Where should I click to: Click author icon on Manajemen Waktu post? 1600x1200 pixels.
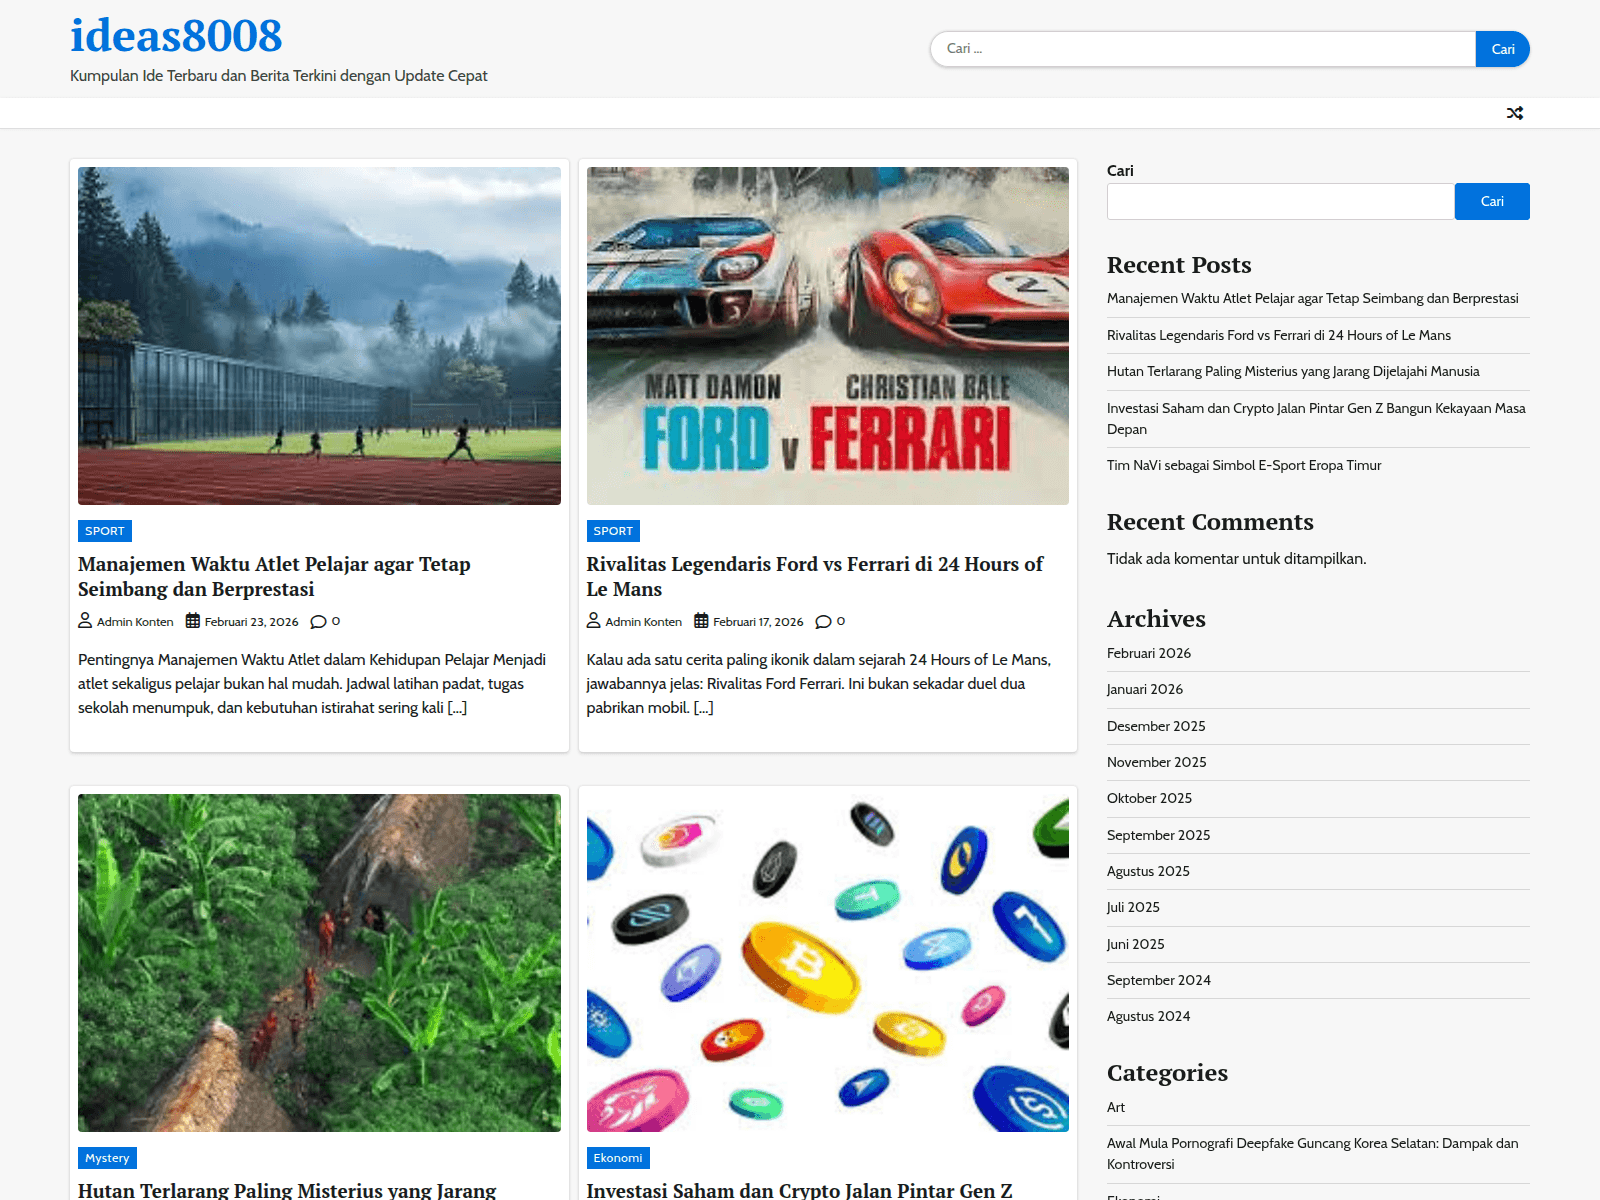pos(85,621)
